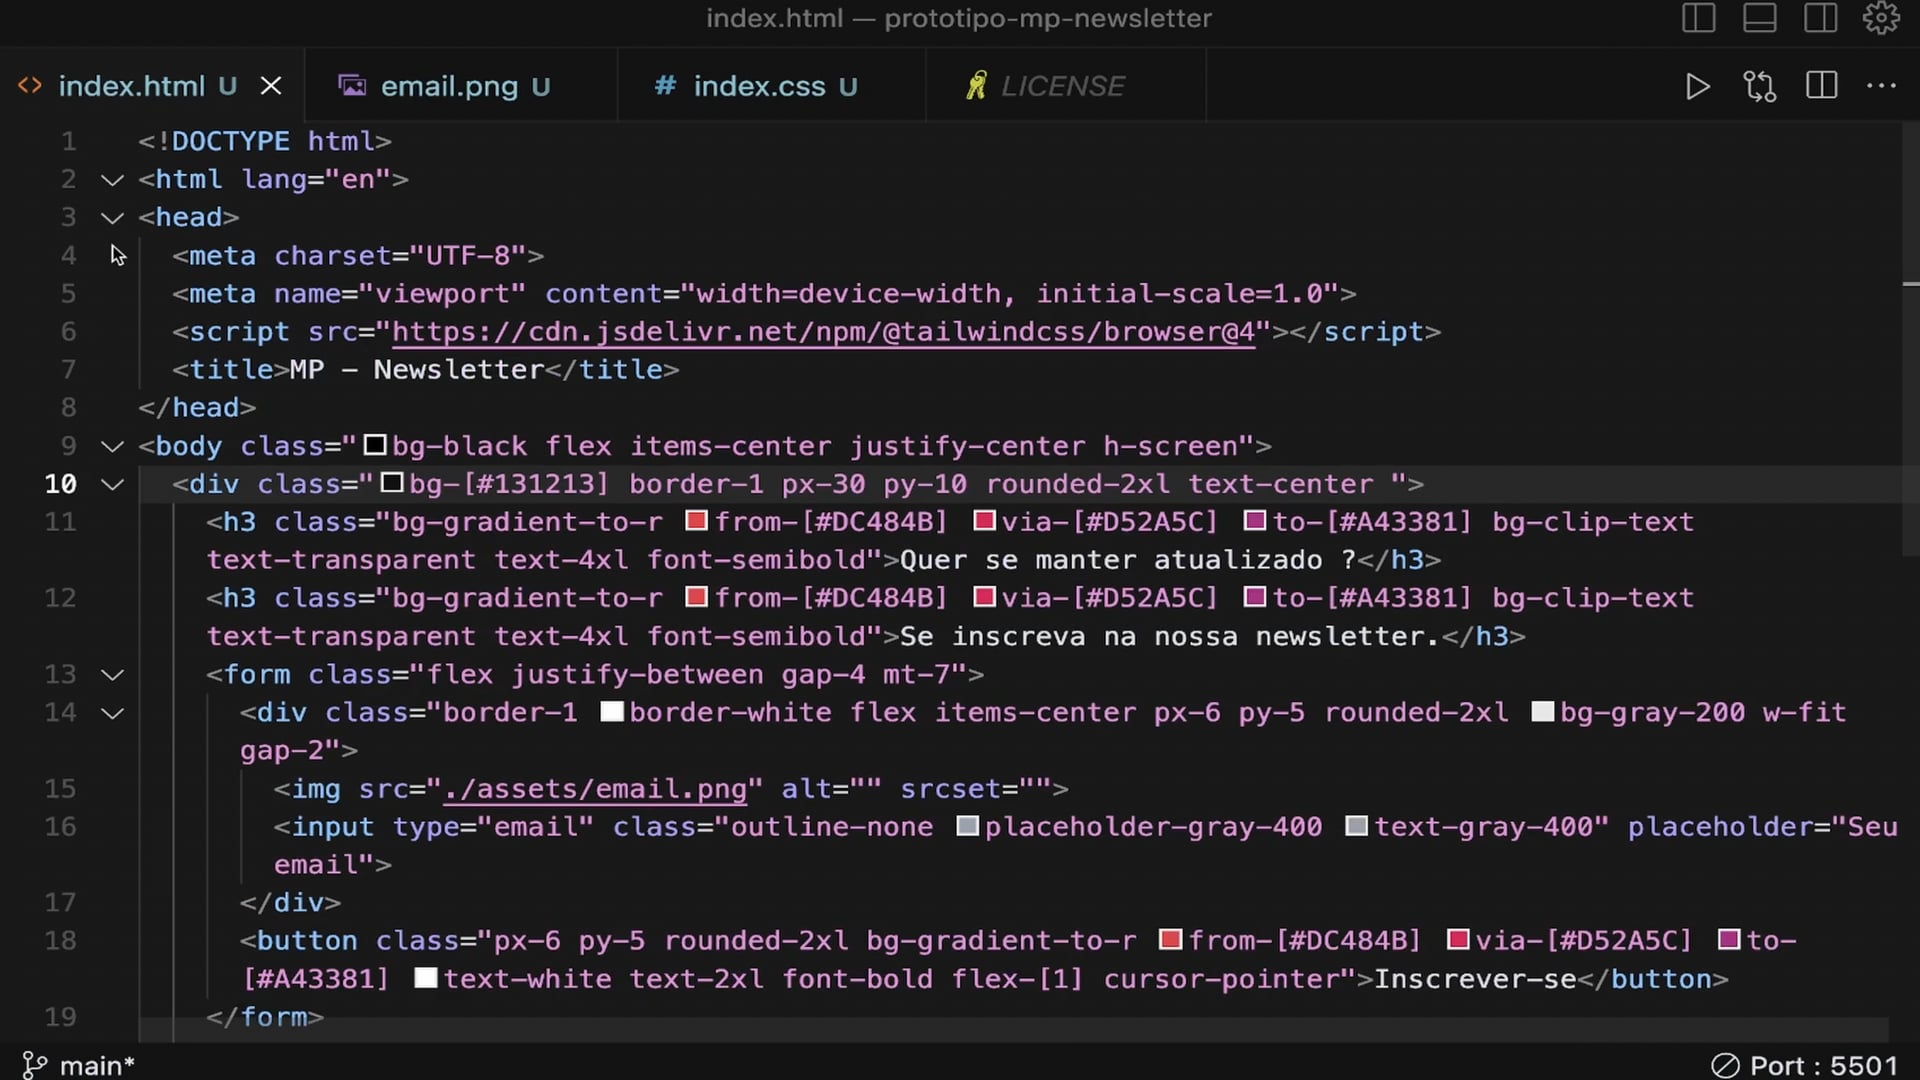Open to- color swatch on line 18
This screenshot has width=1920, height=1080.
pos(1729,940)
